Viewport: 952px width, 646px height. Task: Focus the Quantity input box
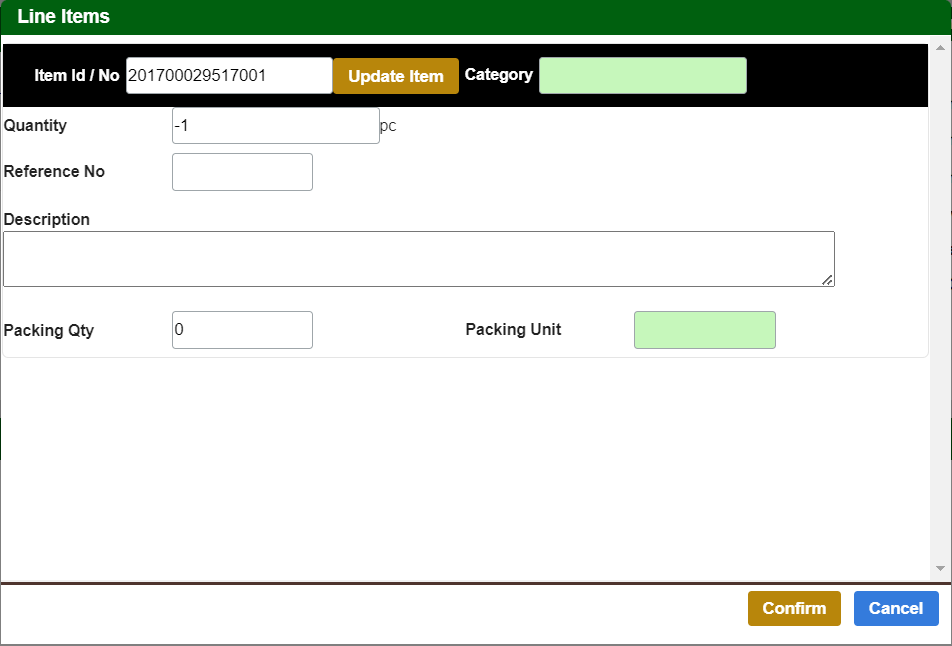click(275, 126)
